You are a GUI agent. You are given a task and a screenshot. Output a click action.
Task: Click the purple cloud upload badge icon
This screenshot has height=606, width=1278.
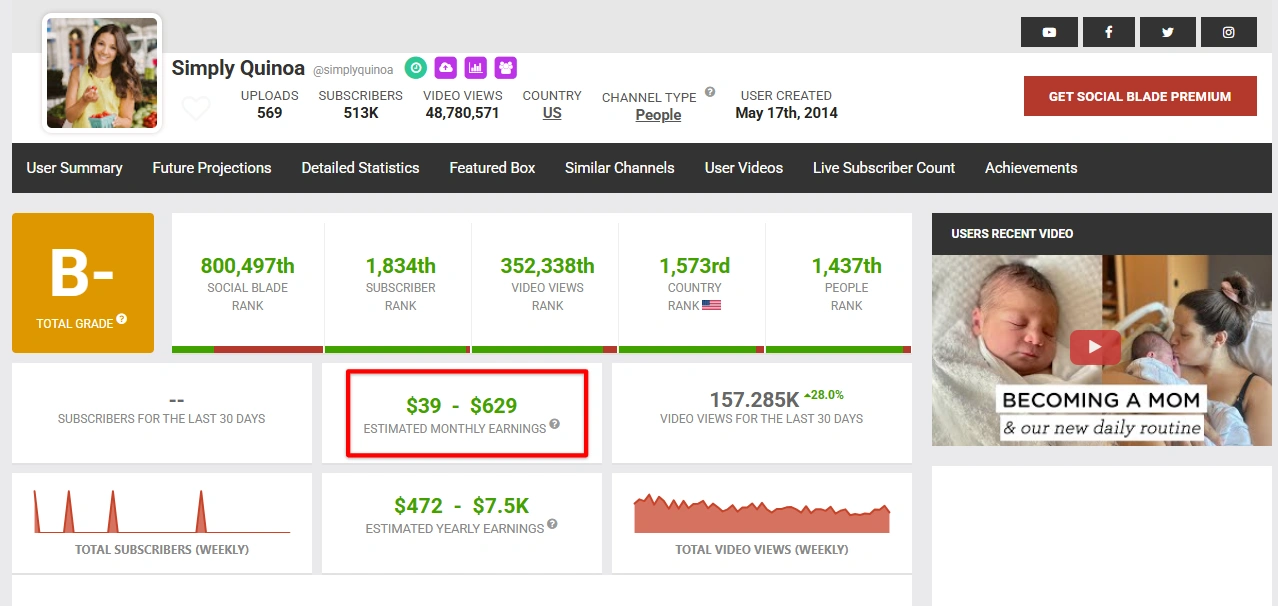(x=446, y=68)
